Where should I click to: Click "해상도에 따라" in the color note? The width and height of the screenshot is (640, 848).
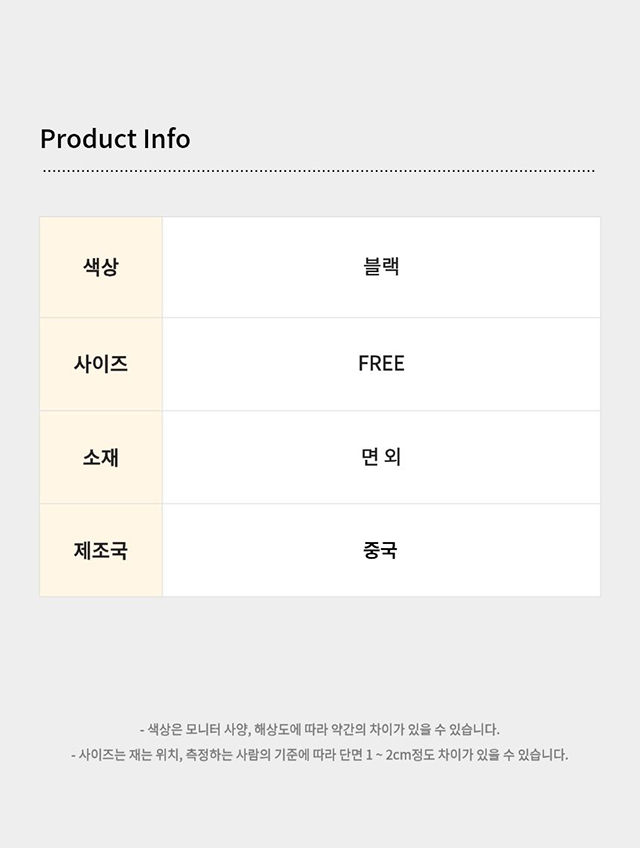287,730
